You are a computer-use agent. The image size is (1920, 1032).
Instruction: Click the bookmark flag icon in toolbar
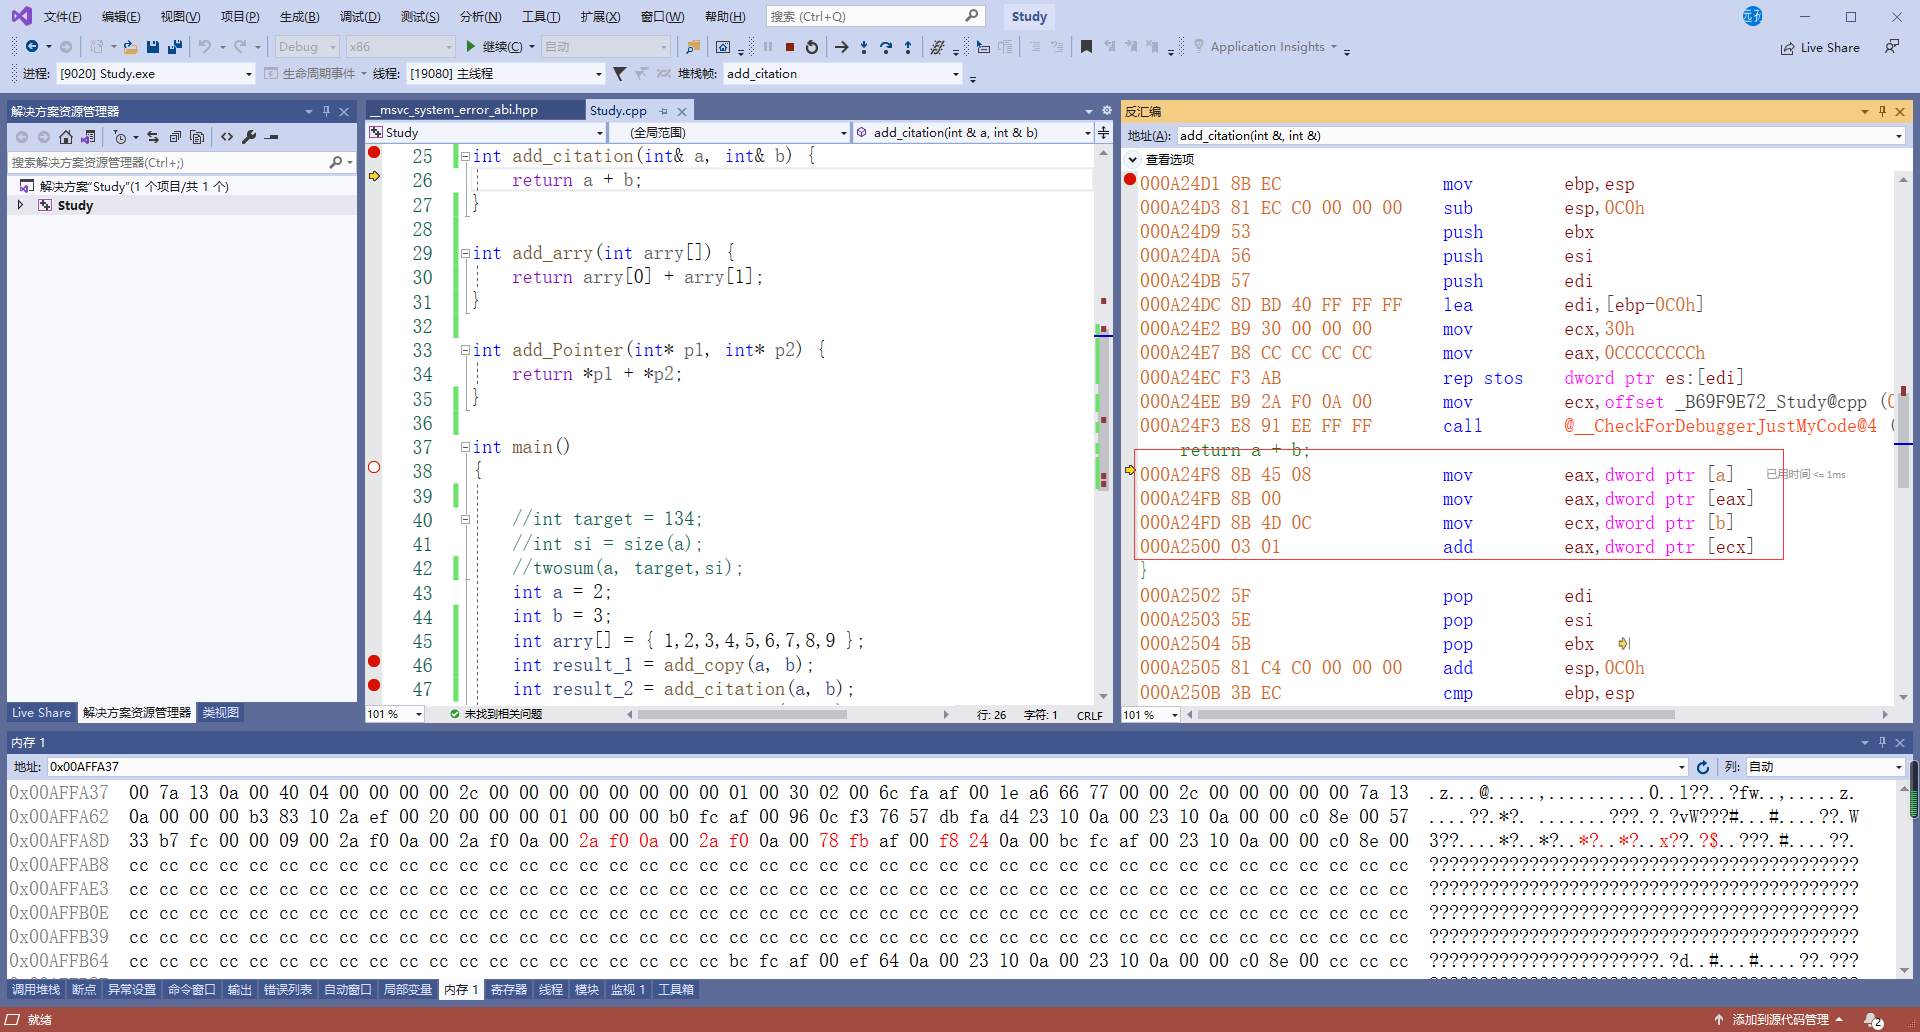(1086, 47)
